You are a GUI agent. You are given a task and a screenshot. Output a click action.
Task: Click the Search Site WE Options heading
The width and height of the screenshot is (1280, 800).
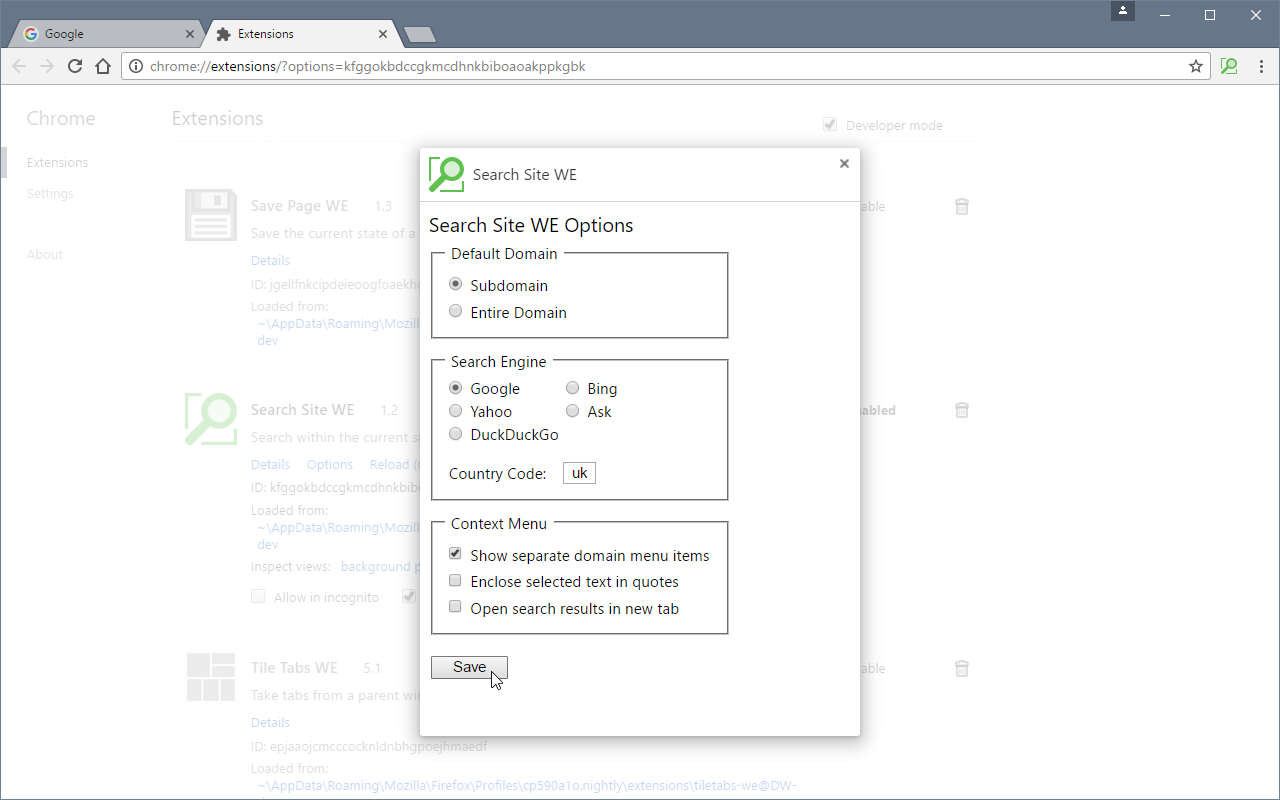(x=531, y=225)
